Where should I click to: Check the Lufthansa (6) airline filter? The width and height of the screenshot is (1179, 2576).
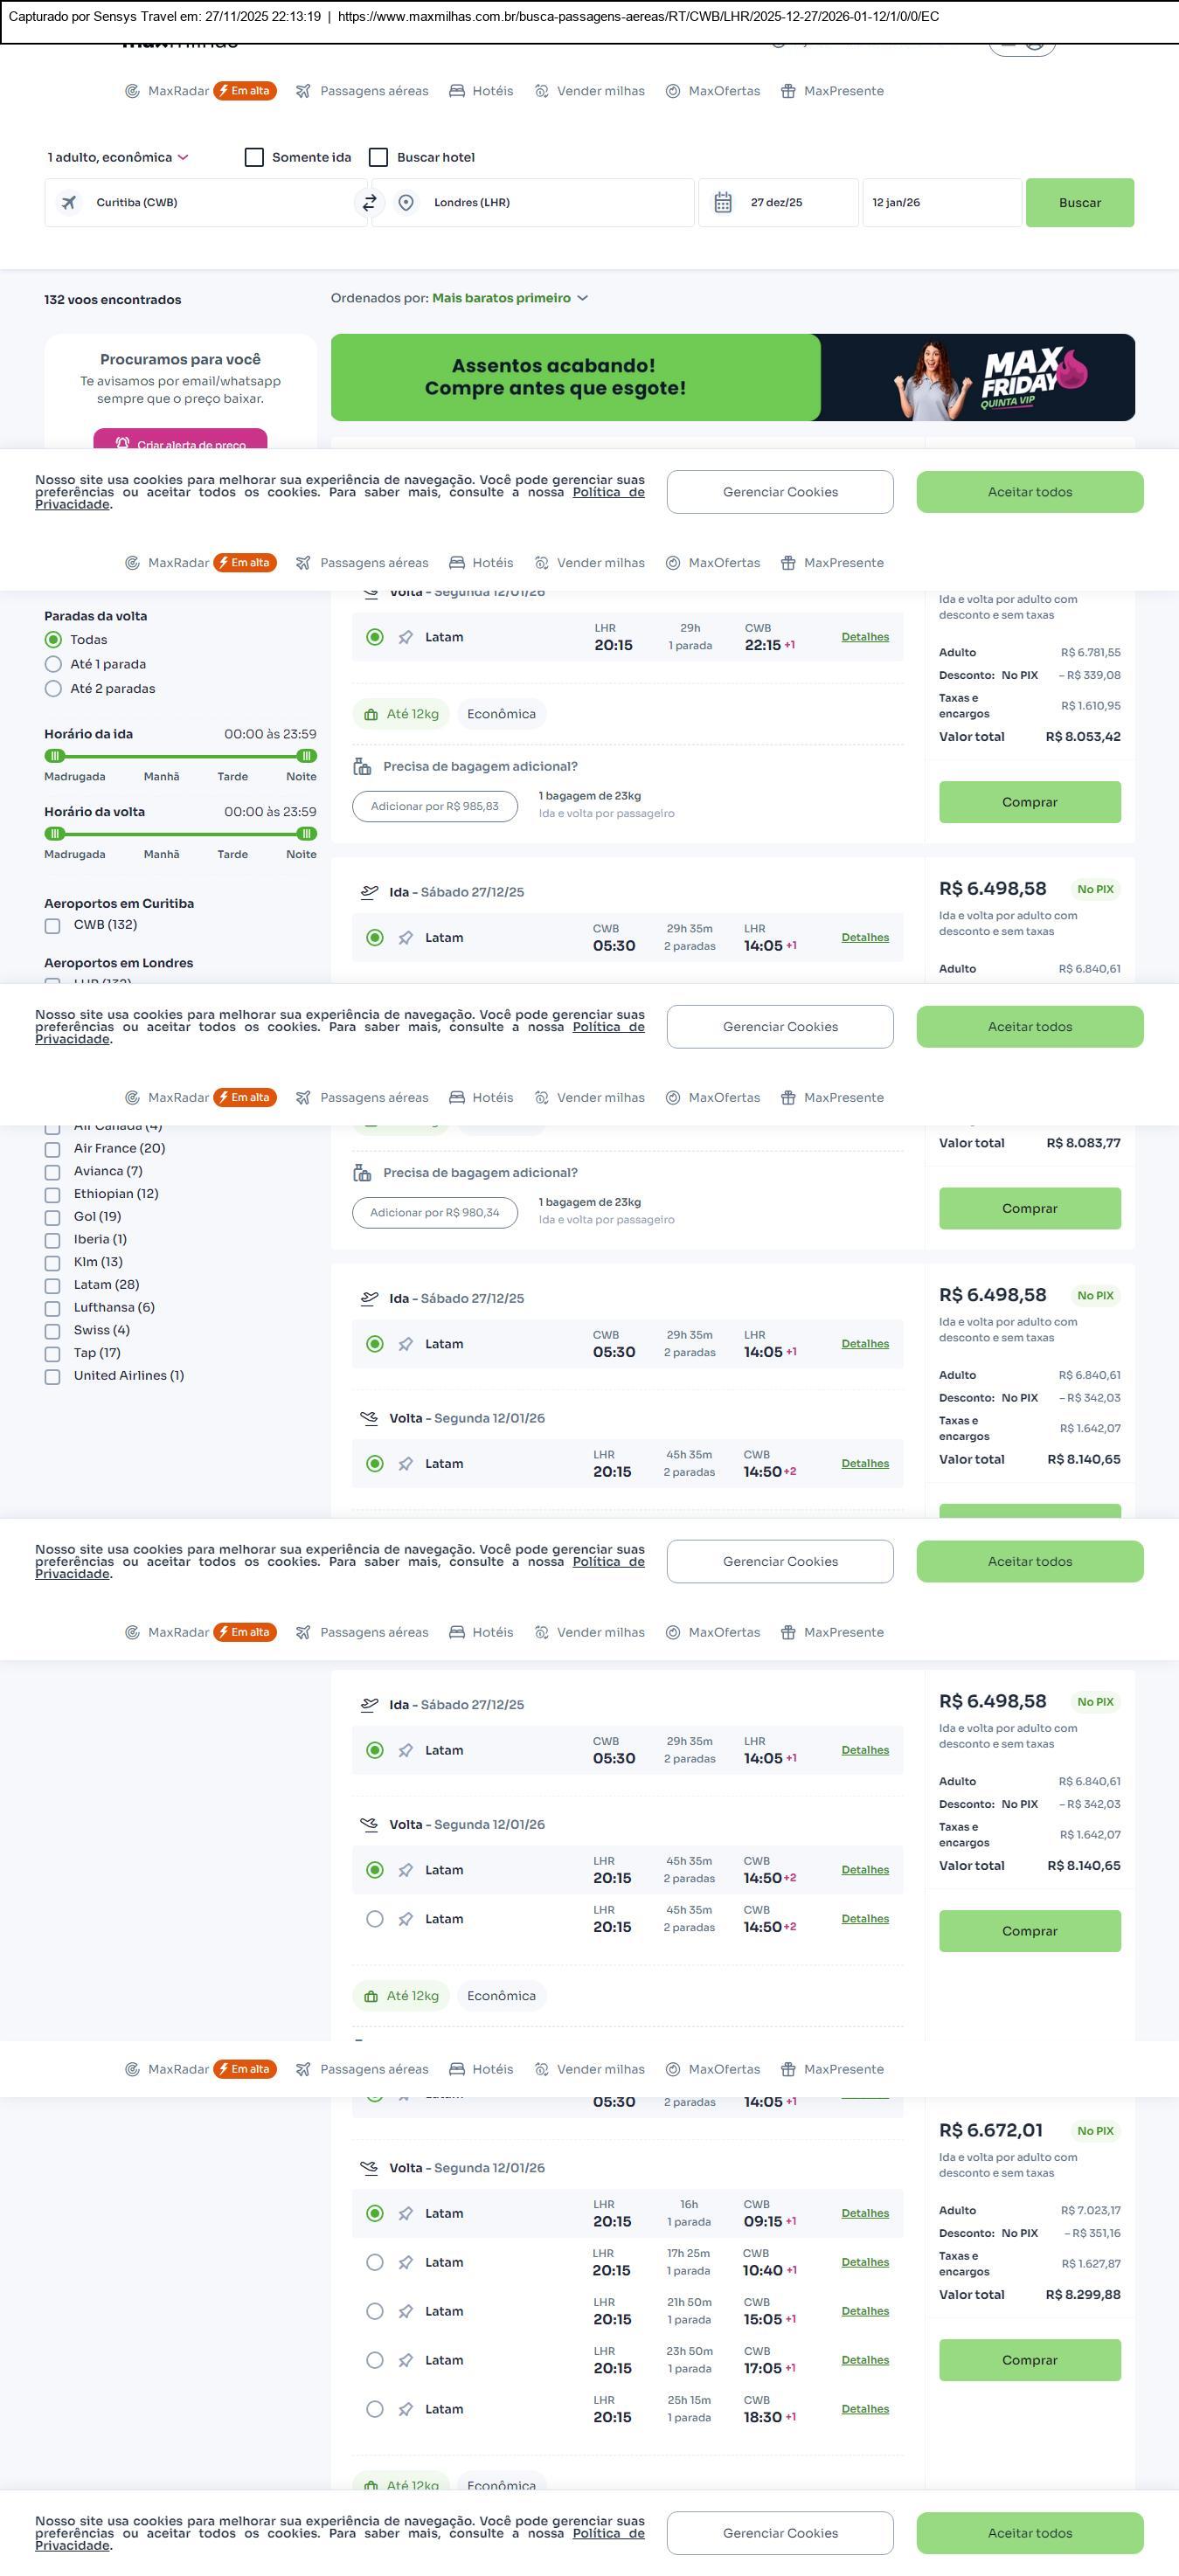[53, 1308]
